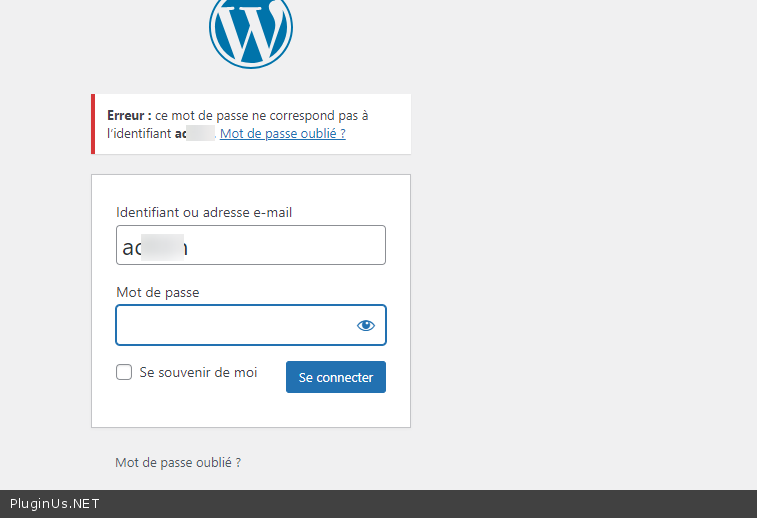Enable the "Se souvenir de moi" checkbox
Screen dimensions: 757x518
(124, 372)
